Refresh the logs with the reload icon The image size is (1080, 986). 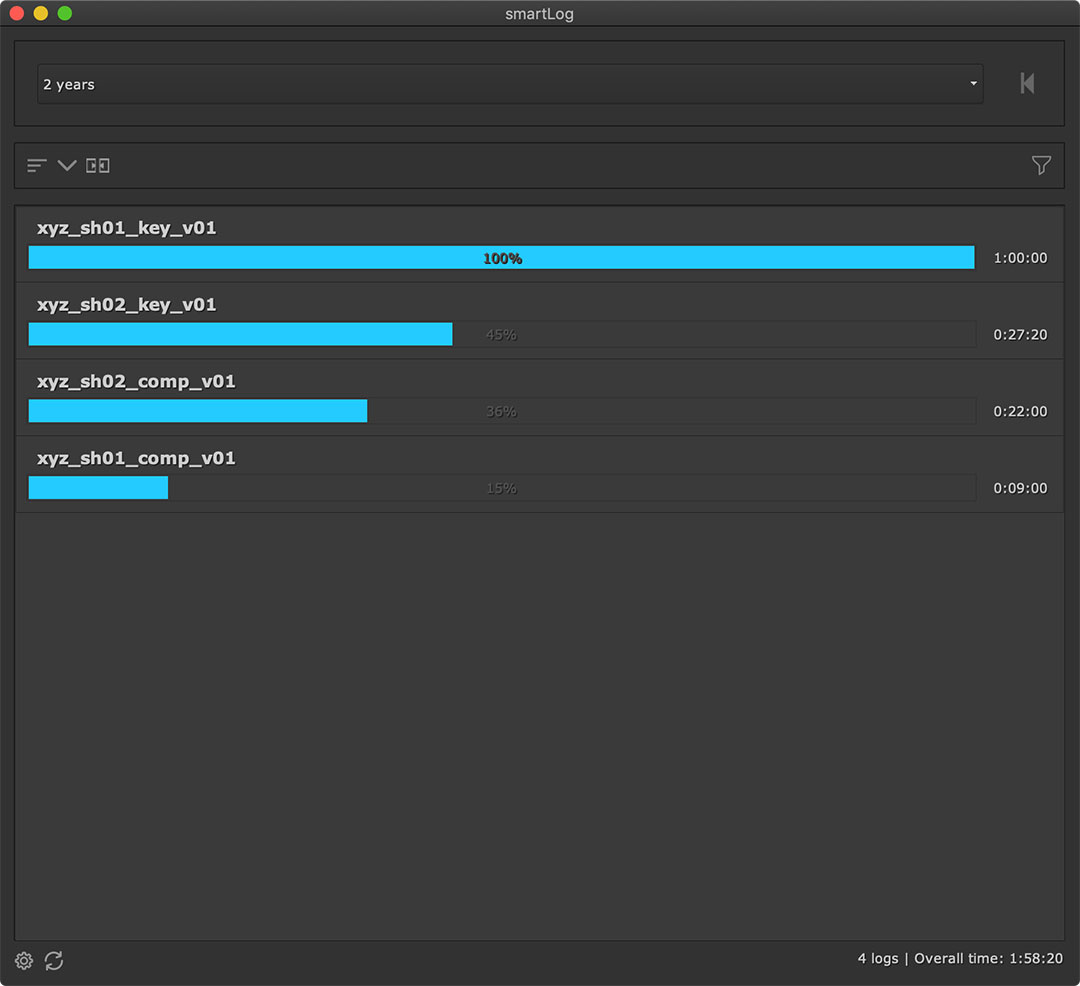[54, 961]
